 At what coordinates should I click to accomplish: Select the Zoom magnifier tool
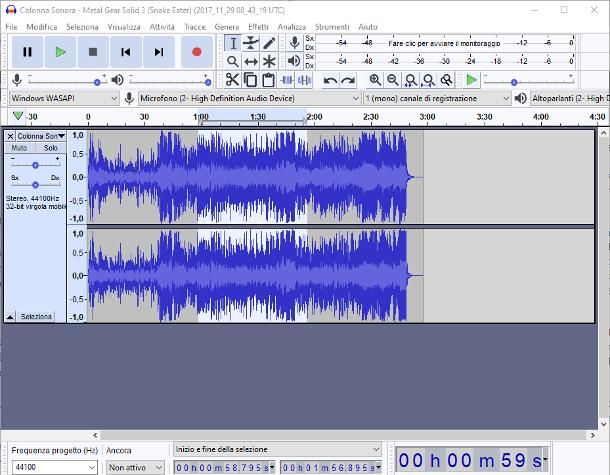(x=233, y=61)
